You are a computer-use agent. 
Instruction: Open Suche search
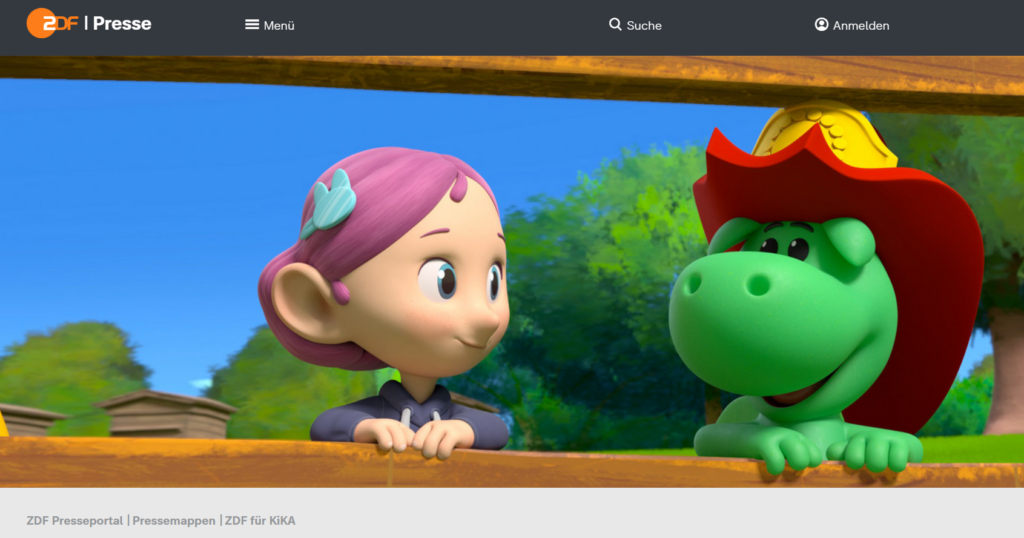(644, 25)
